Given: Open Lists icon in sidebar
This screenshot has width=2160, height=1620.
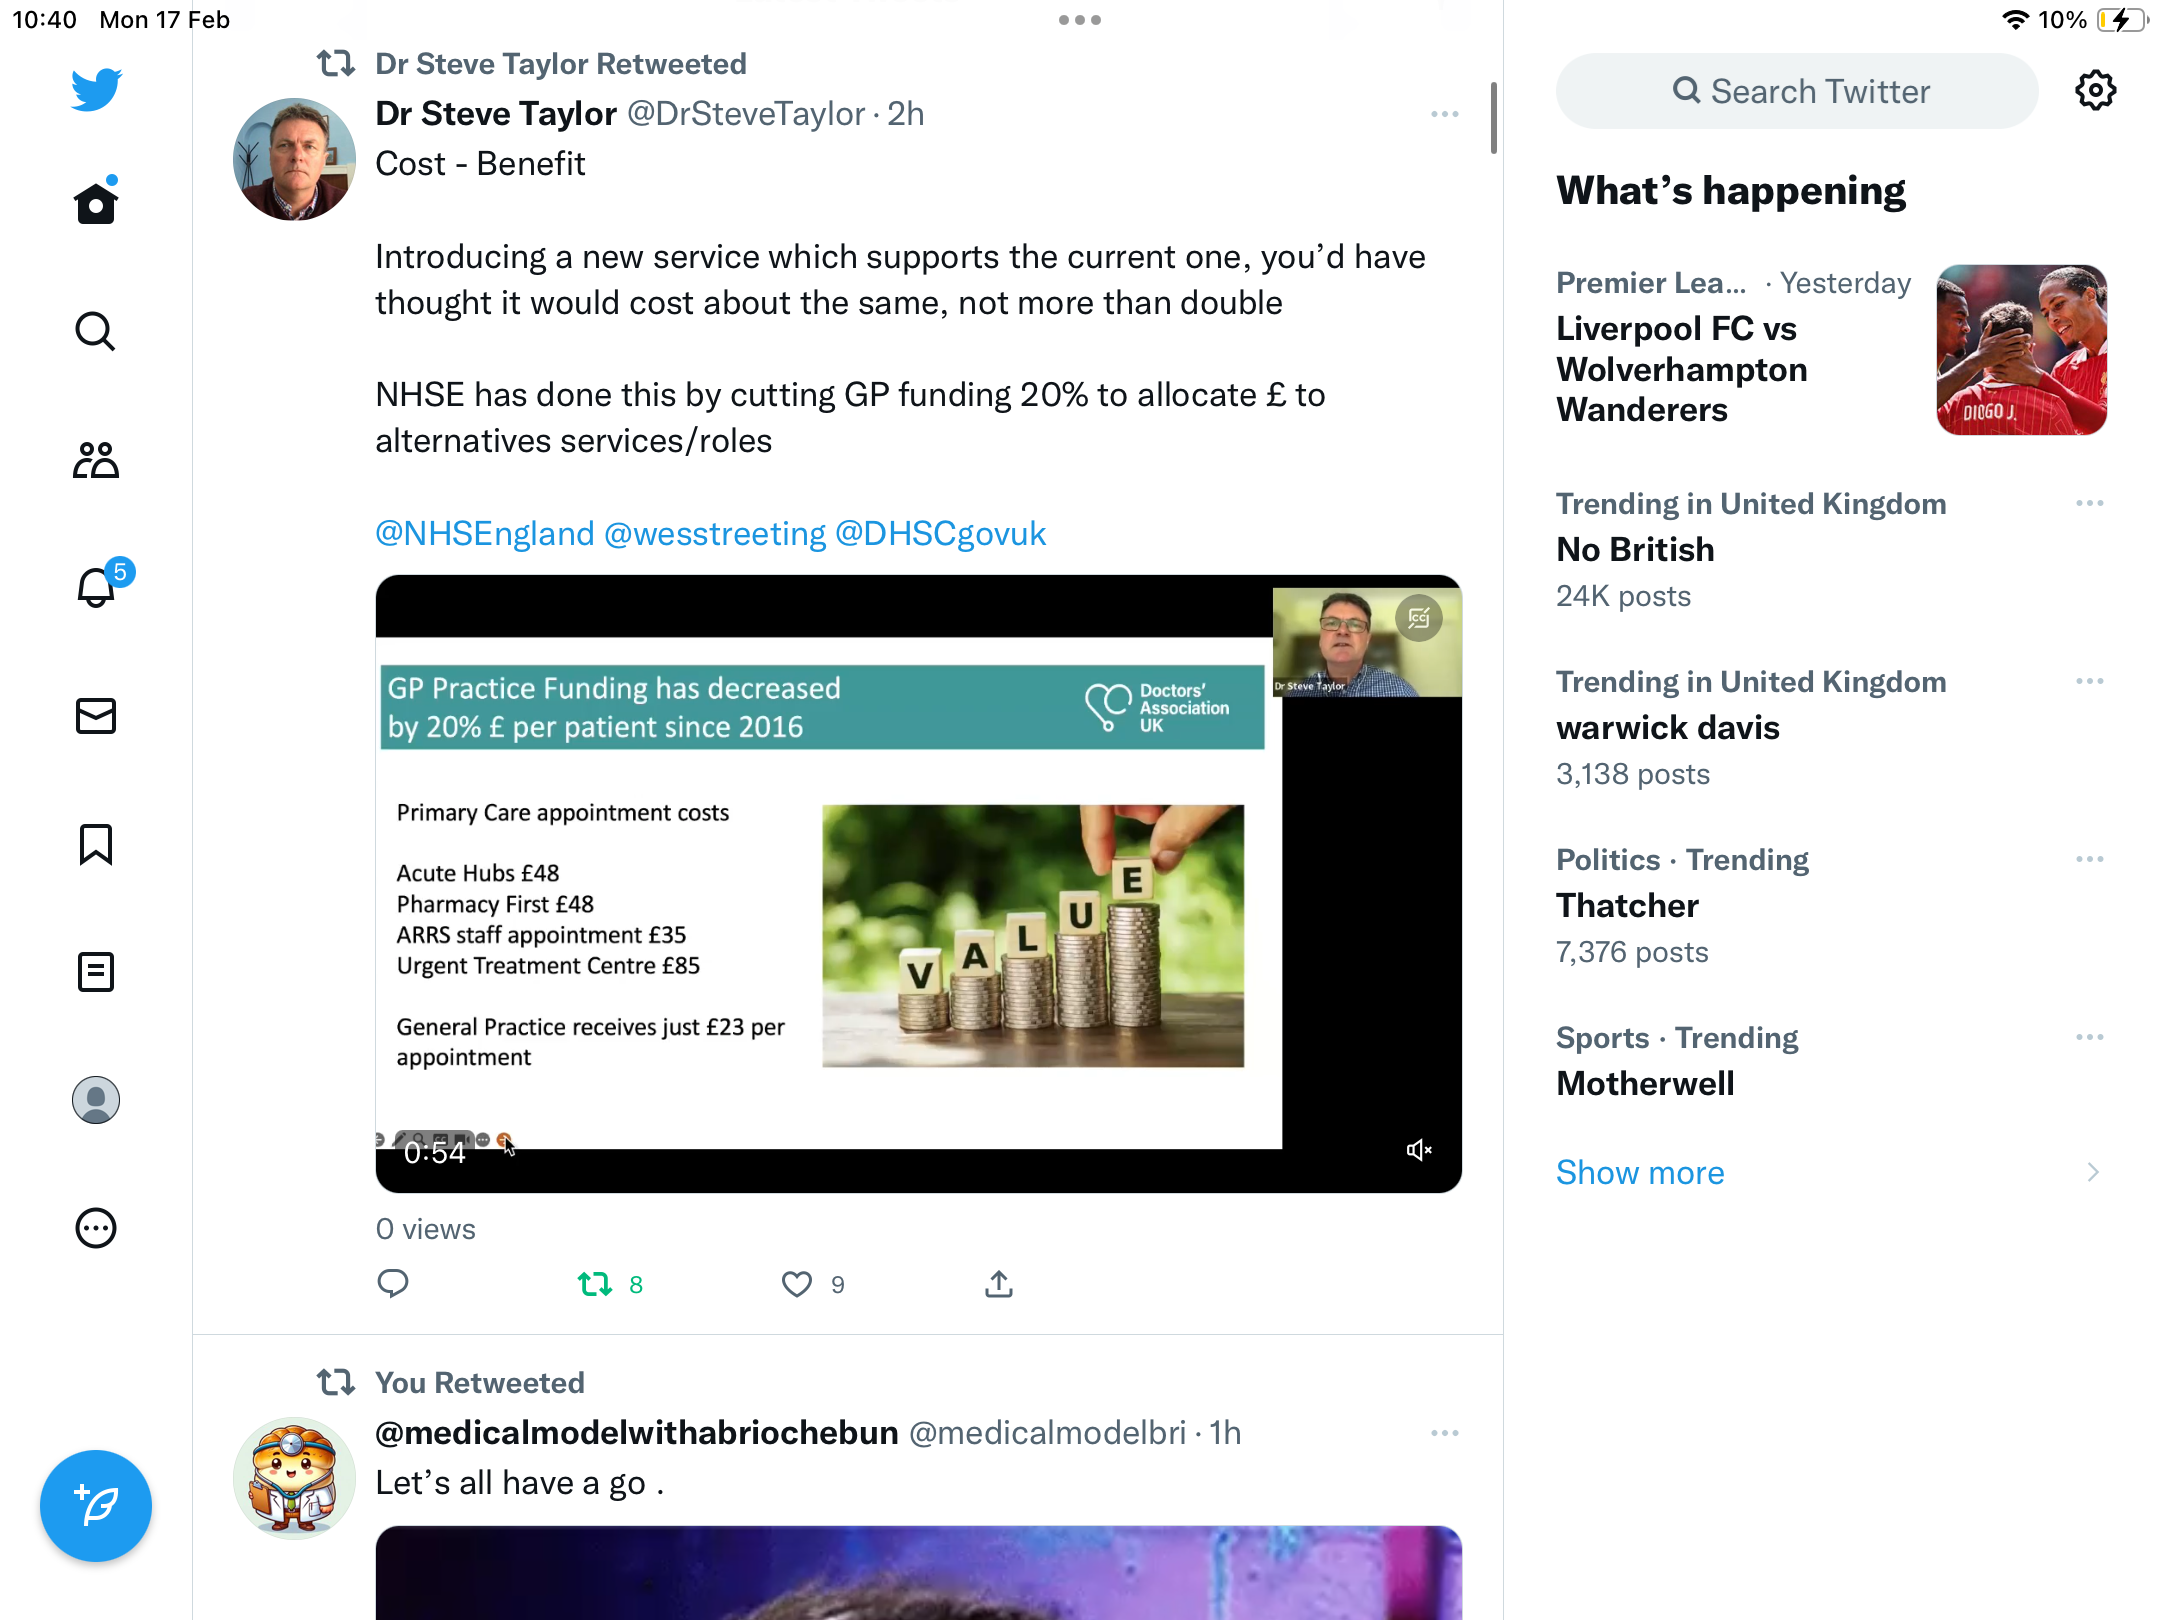Looking at the screenshot, I should point(96,972).
